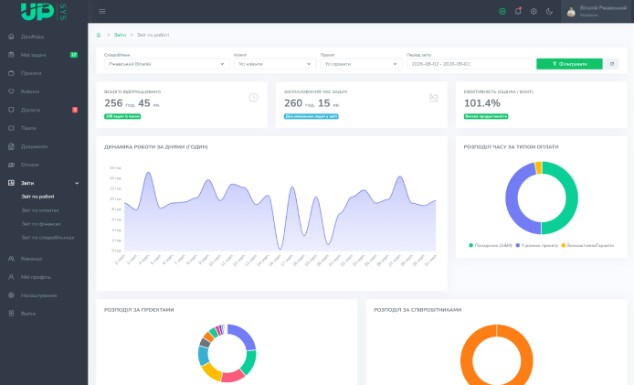Select Звіт по роботі submenu item
This screenshot has height=385, width=634.
pyautogui.click(x=38, y=197)
